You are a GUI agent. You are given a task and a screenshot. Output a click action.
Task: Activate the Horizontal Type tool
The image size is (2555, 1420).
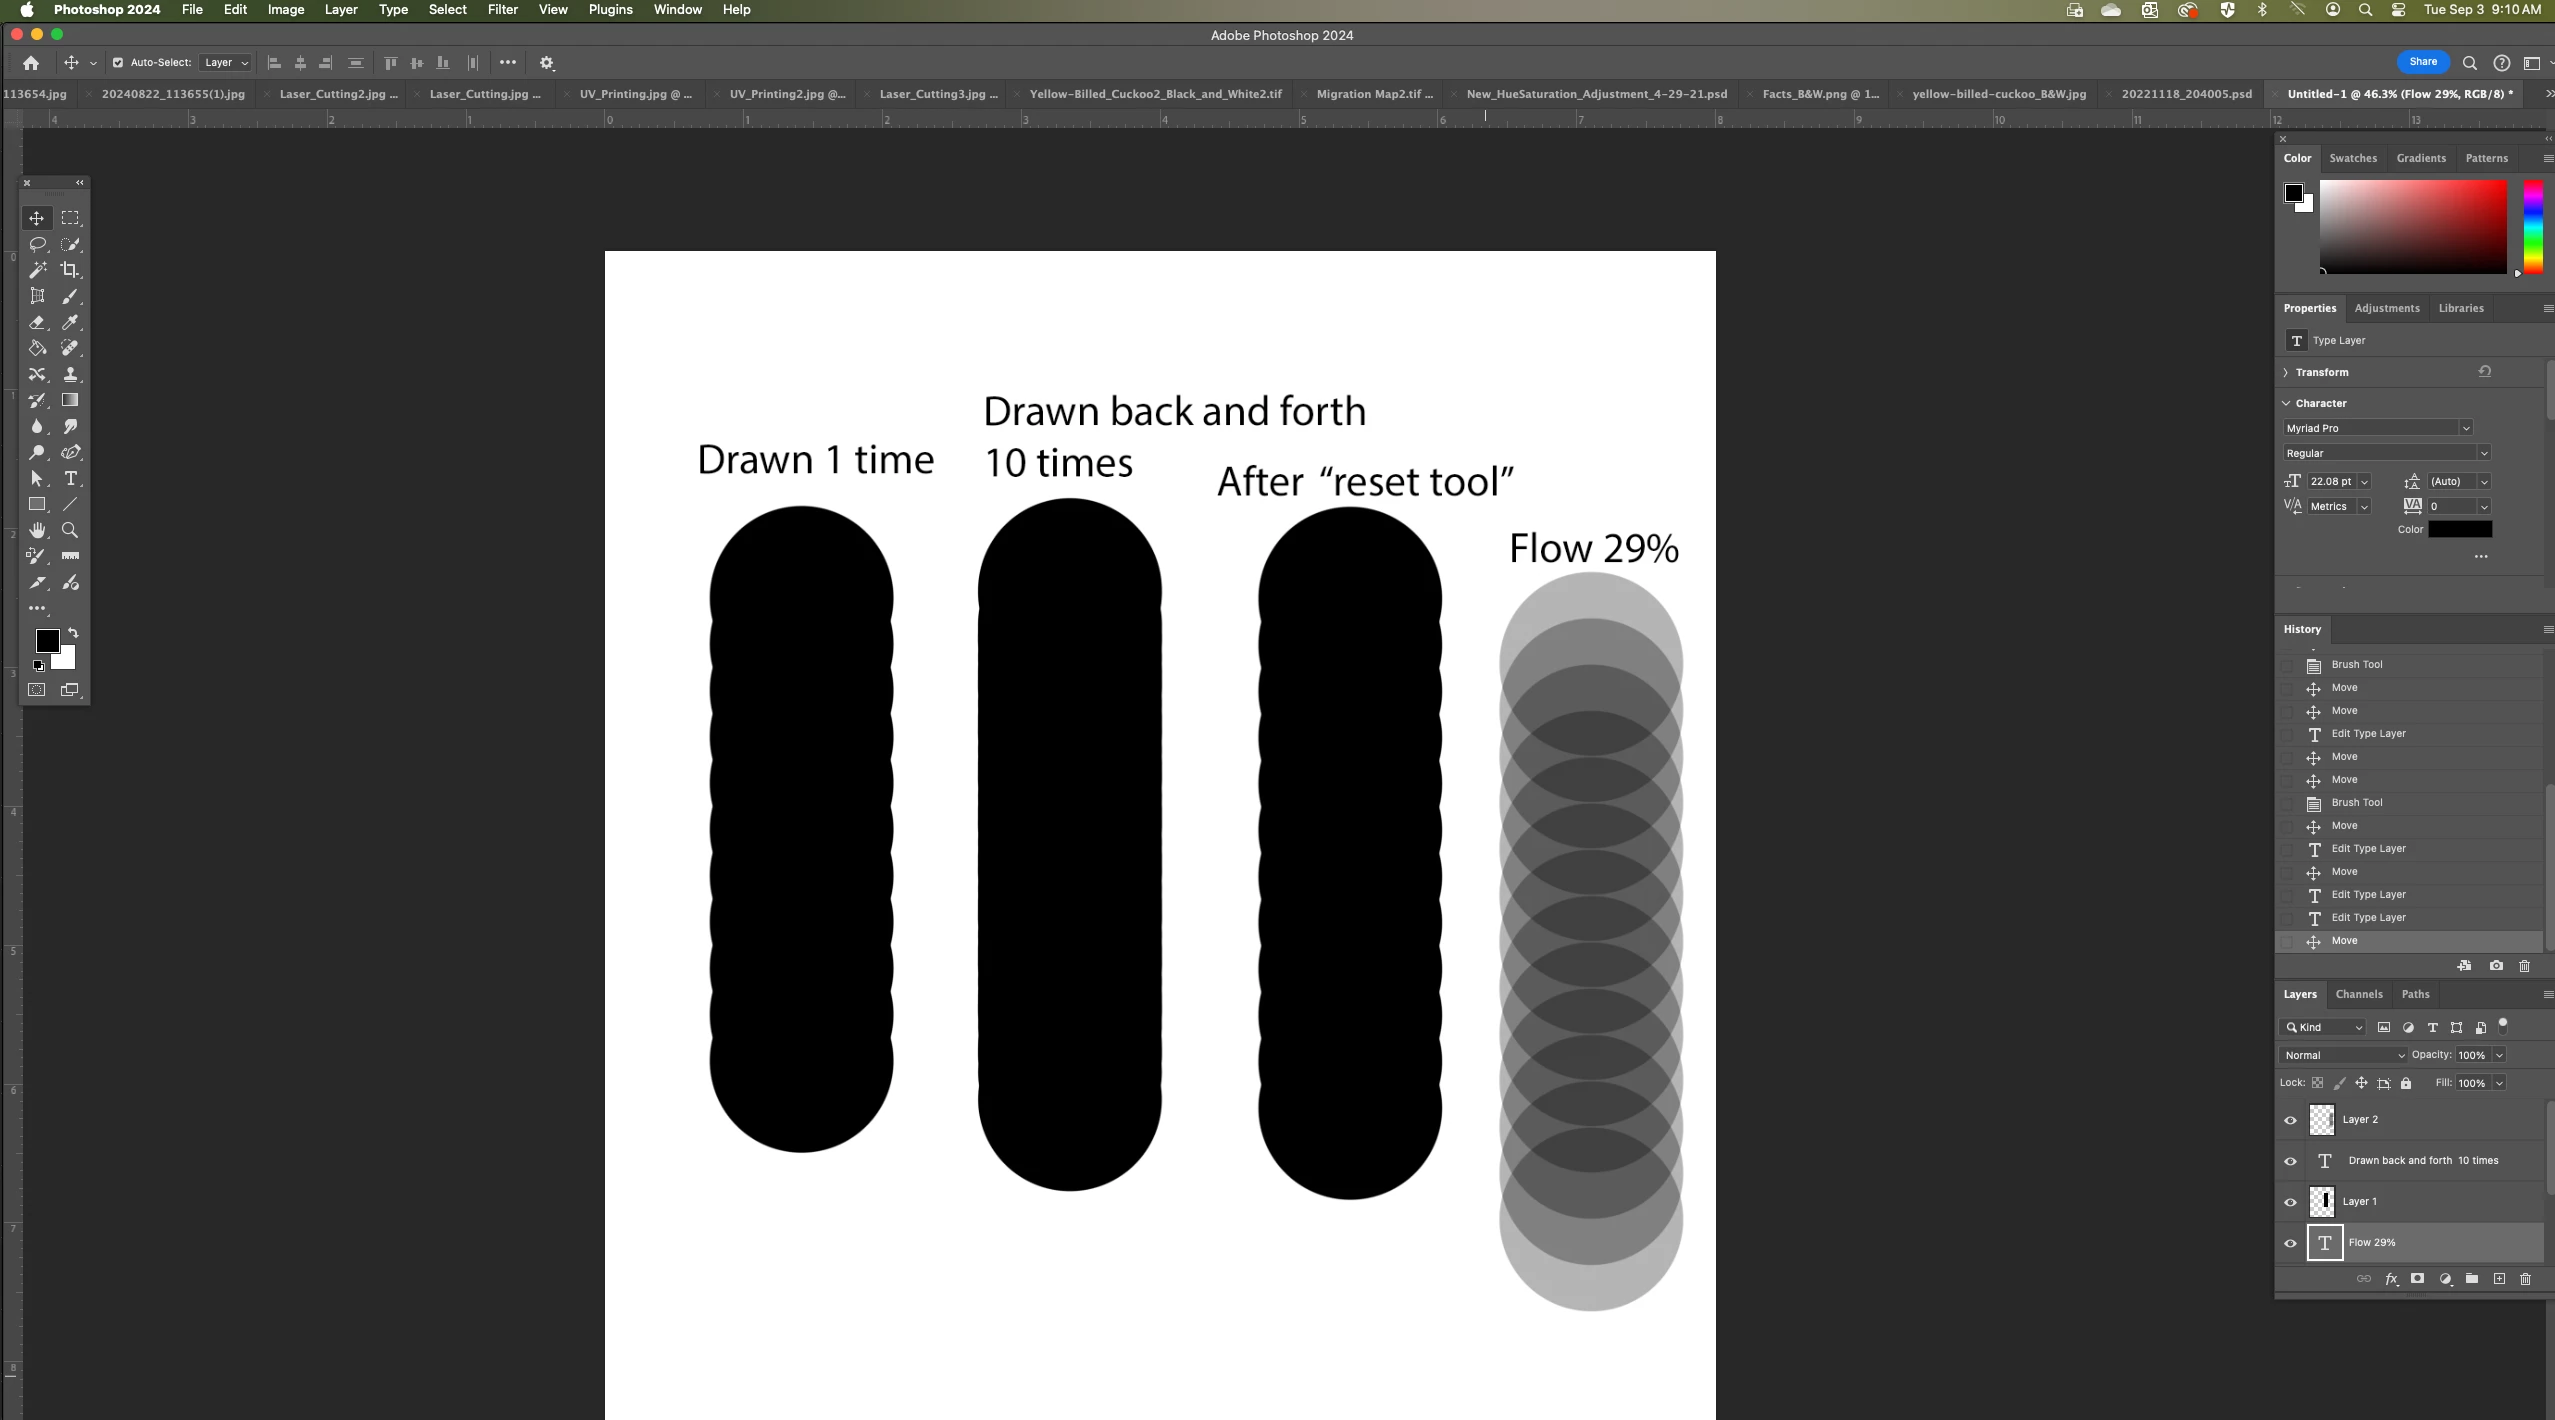[70, 478]
